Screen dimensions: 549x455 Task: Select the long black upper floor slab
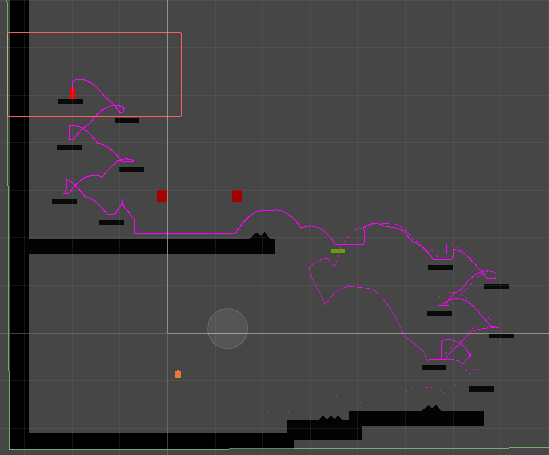point(152,246)
